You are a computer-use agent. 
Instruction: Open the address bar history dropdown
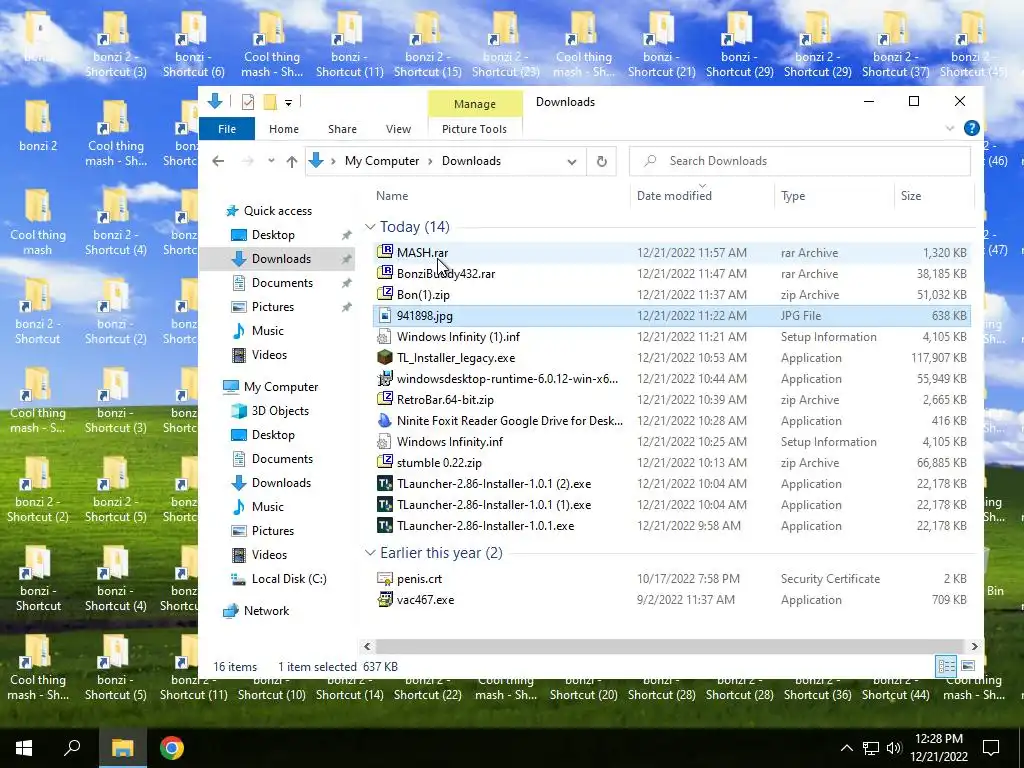(572, 161)
